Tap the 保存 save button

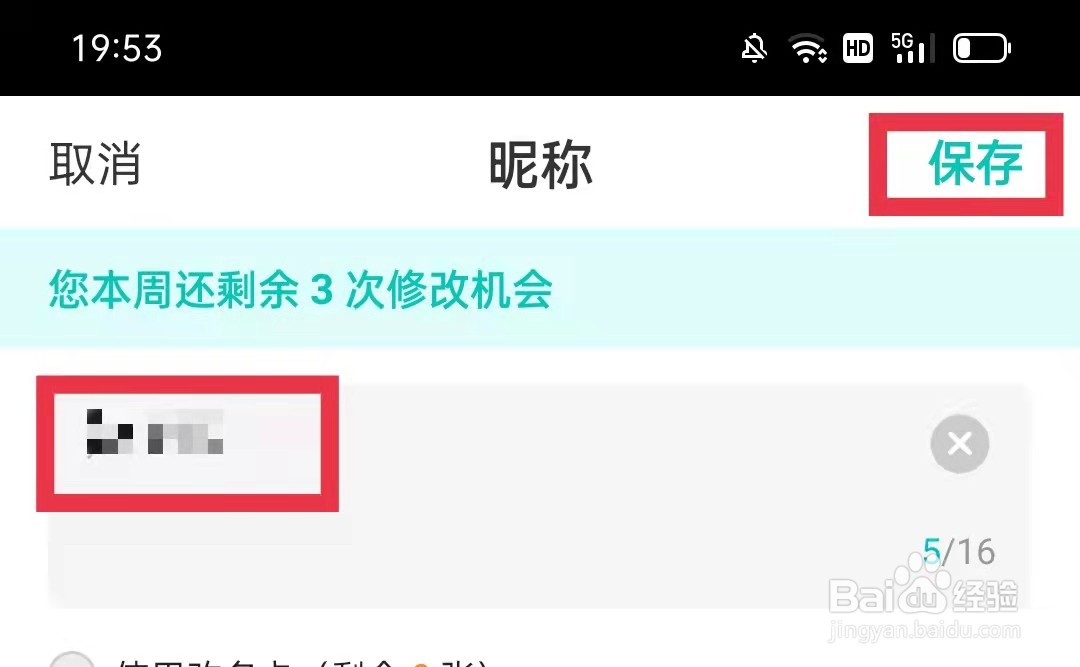click(975, 164)
